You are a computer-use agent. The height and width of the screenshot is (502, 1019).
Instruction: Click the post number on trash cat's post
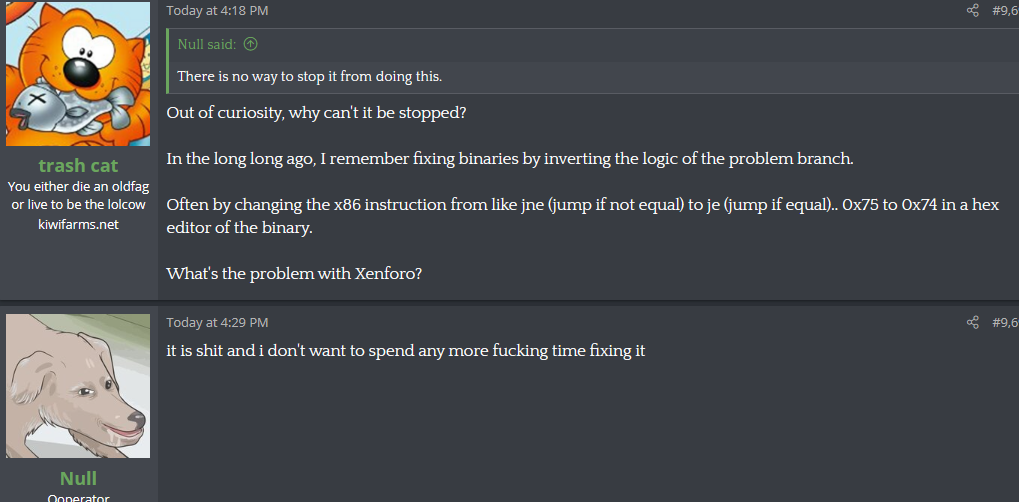pos(1004,11)
